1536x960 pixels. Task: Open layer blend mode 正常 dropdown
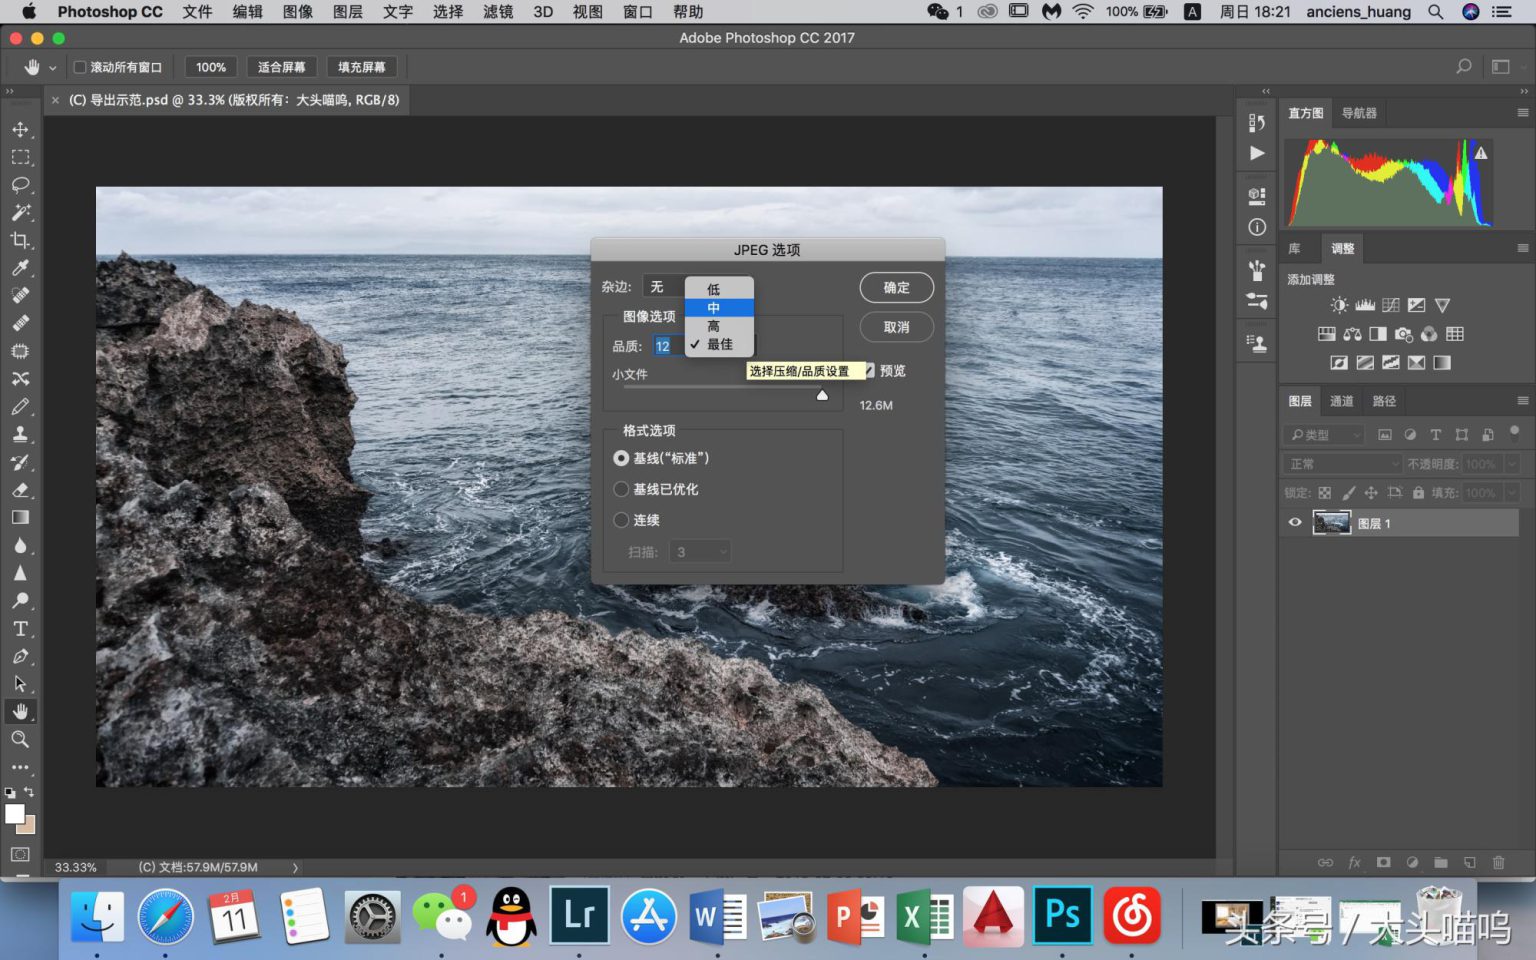pos(1343,464)
